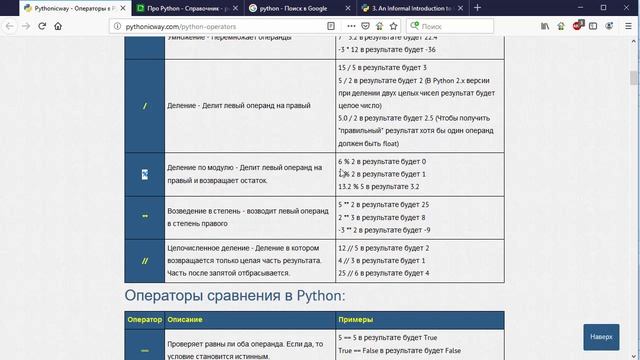Click the page vertical scrollbar thumb
This screenshot has height=360, width=640.
[x=633, y=78]
